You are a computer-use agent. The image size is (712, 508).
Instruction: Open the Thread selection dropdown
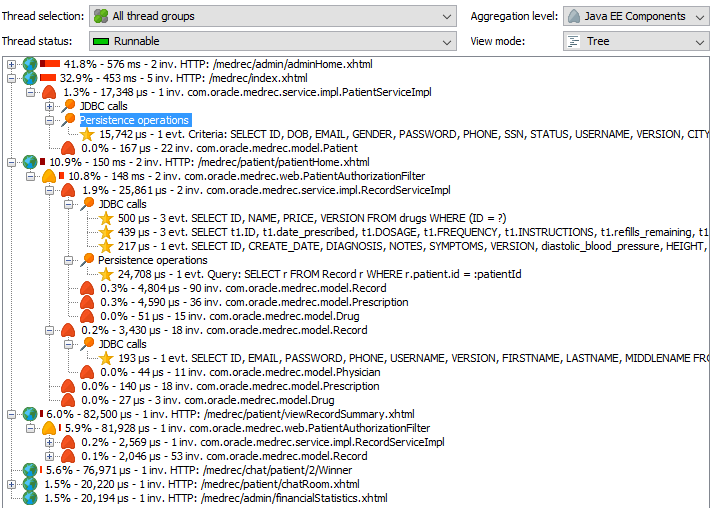(273, 16)
